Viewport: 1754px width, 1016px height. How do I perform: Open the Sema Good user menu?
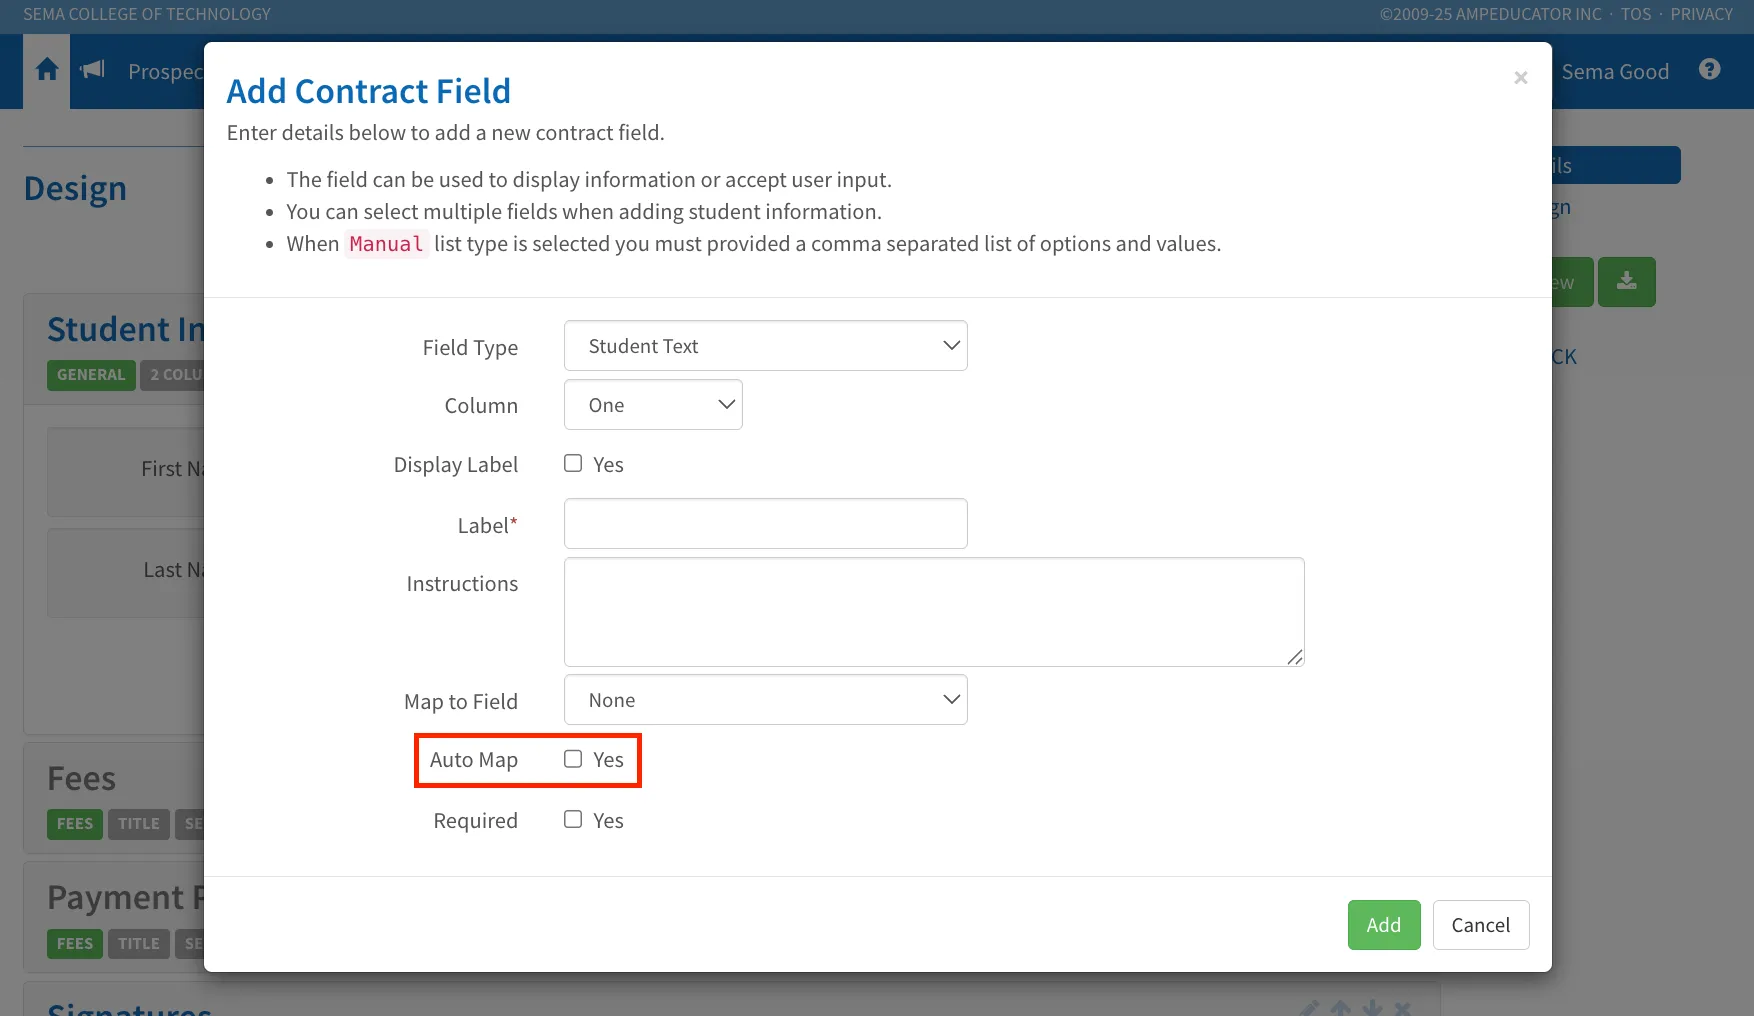[x=1615, y=72]
